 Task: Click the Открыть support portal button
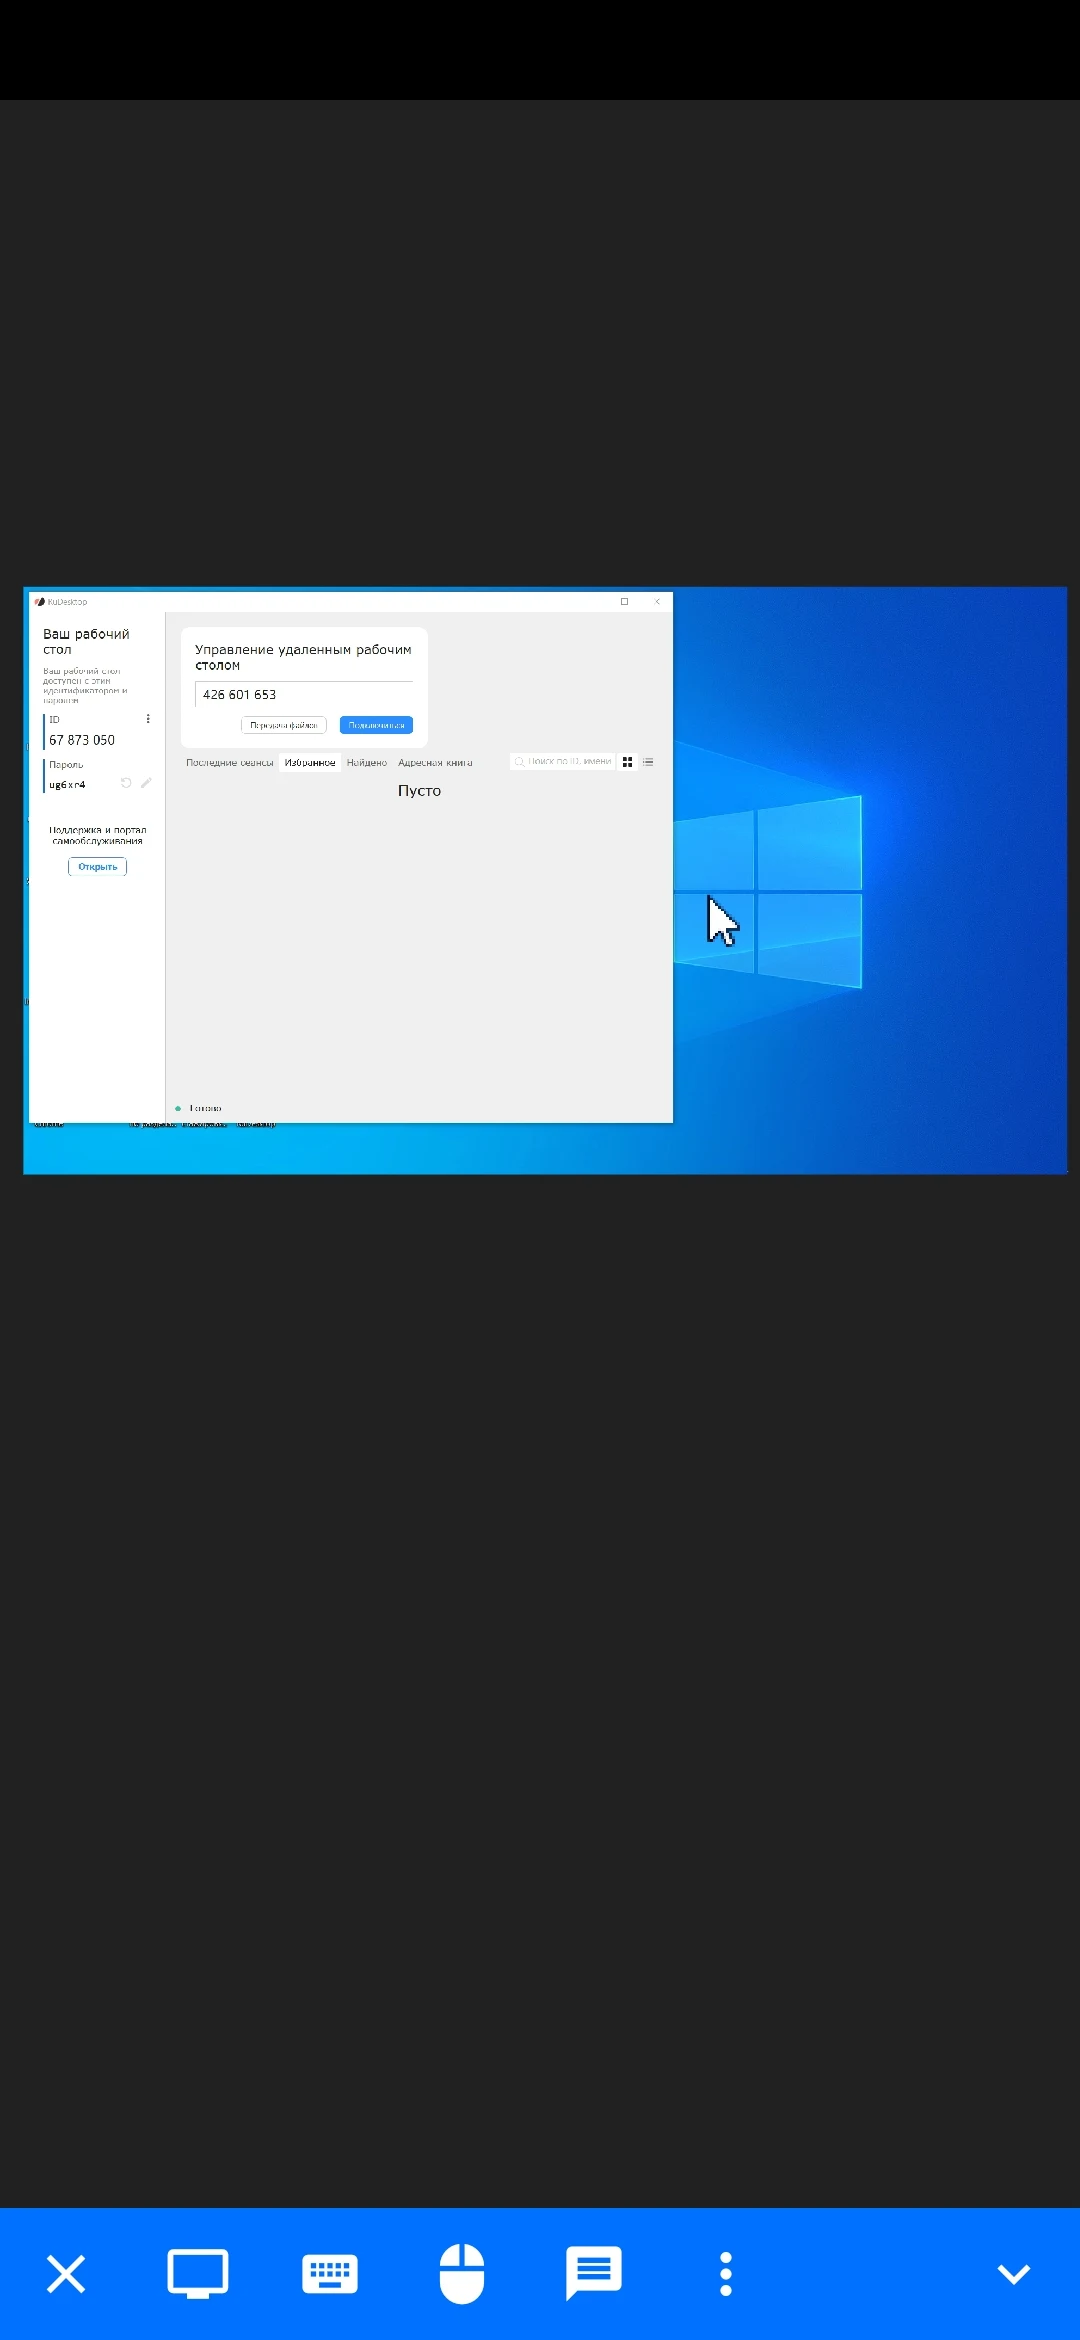coord(98,867)
